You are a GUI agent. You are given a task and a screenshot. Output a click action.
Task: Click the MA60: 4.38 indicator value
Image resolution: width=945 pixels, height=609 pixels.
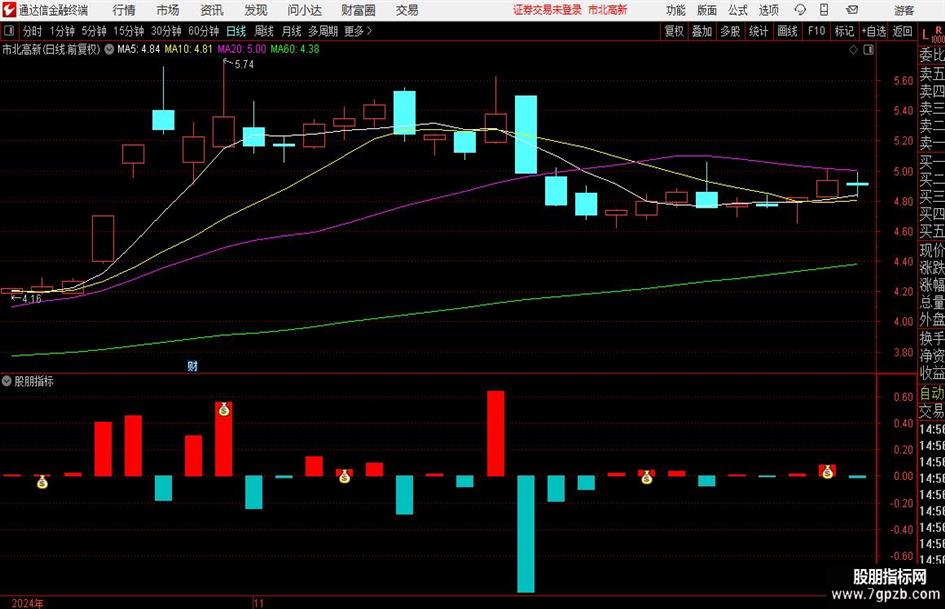click(295, 49)
